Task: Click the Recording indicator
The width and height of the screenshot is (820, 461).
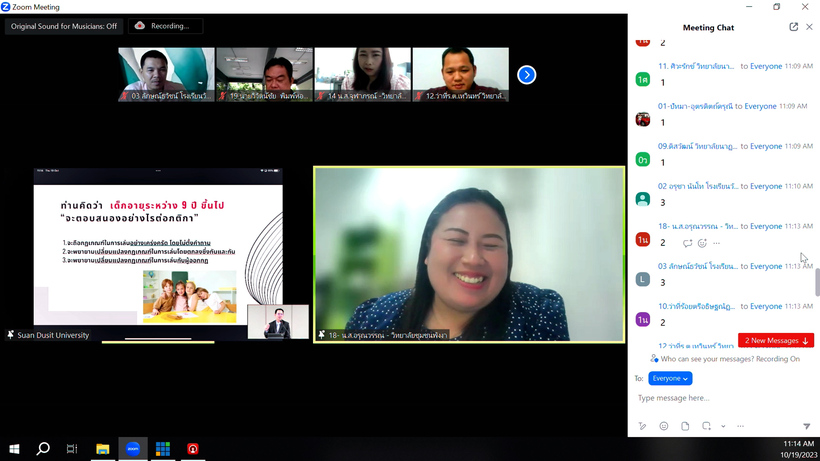Action: click(x=165, y=26)
